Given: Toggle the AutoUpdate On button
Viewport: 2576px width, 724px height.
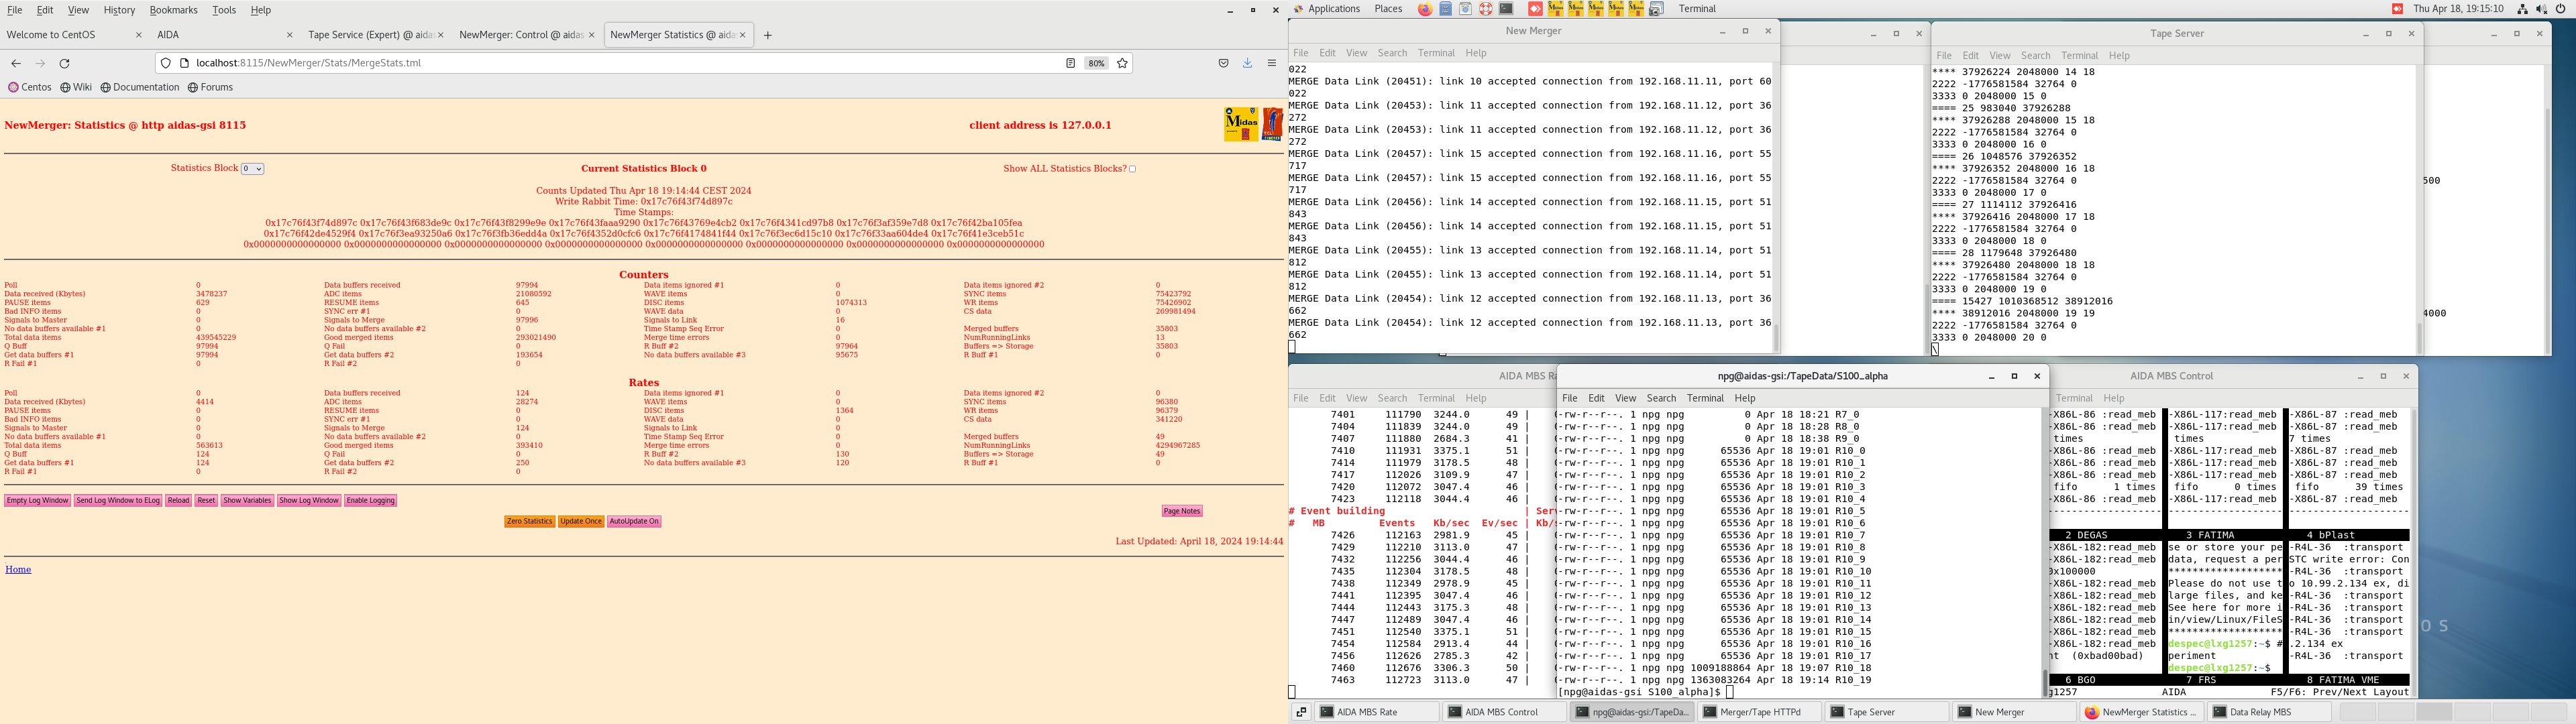Looking at the screenshot, I should click(634, 521).
